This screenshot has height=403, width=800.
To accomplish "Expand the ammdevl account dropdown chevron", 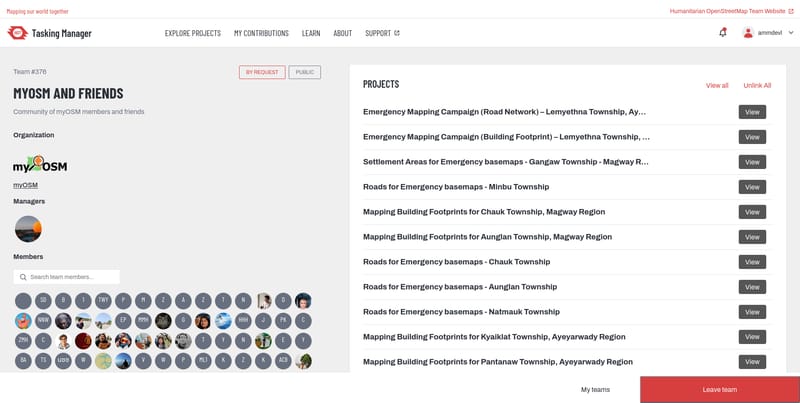I will (791, 33).
